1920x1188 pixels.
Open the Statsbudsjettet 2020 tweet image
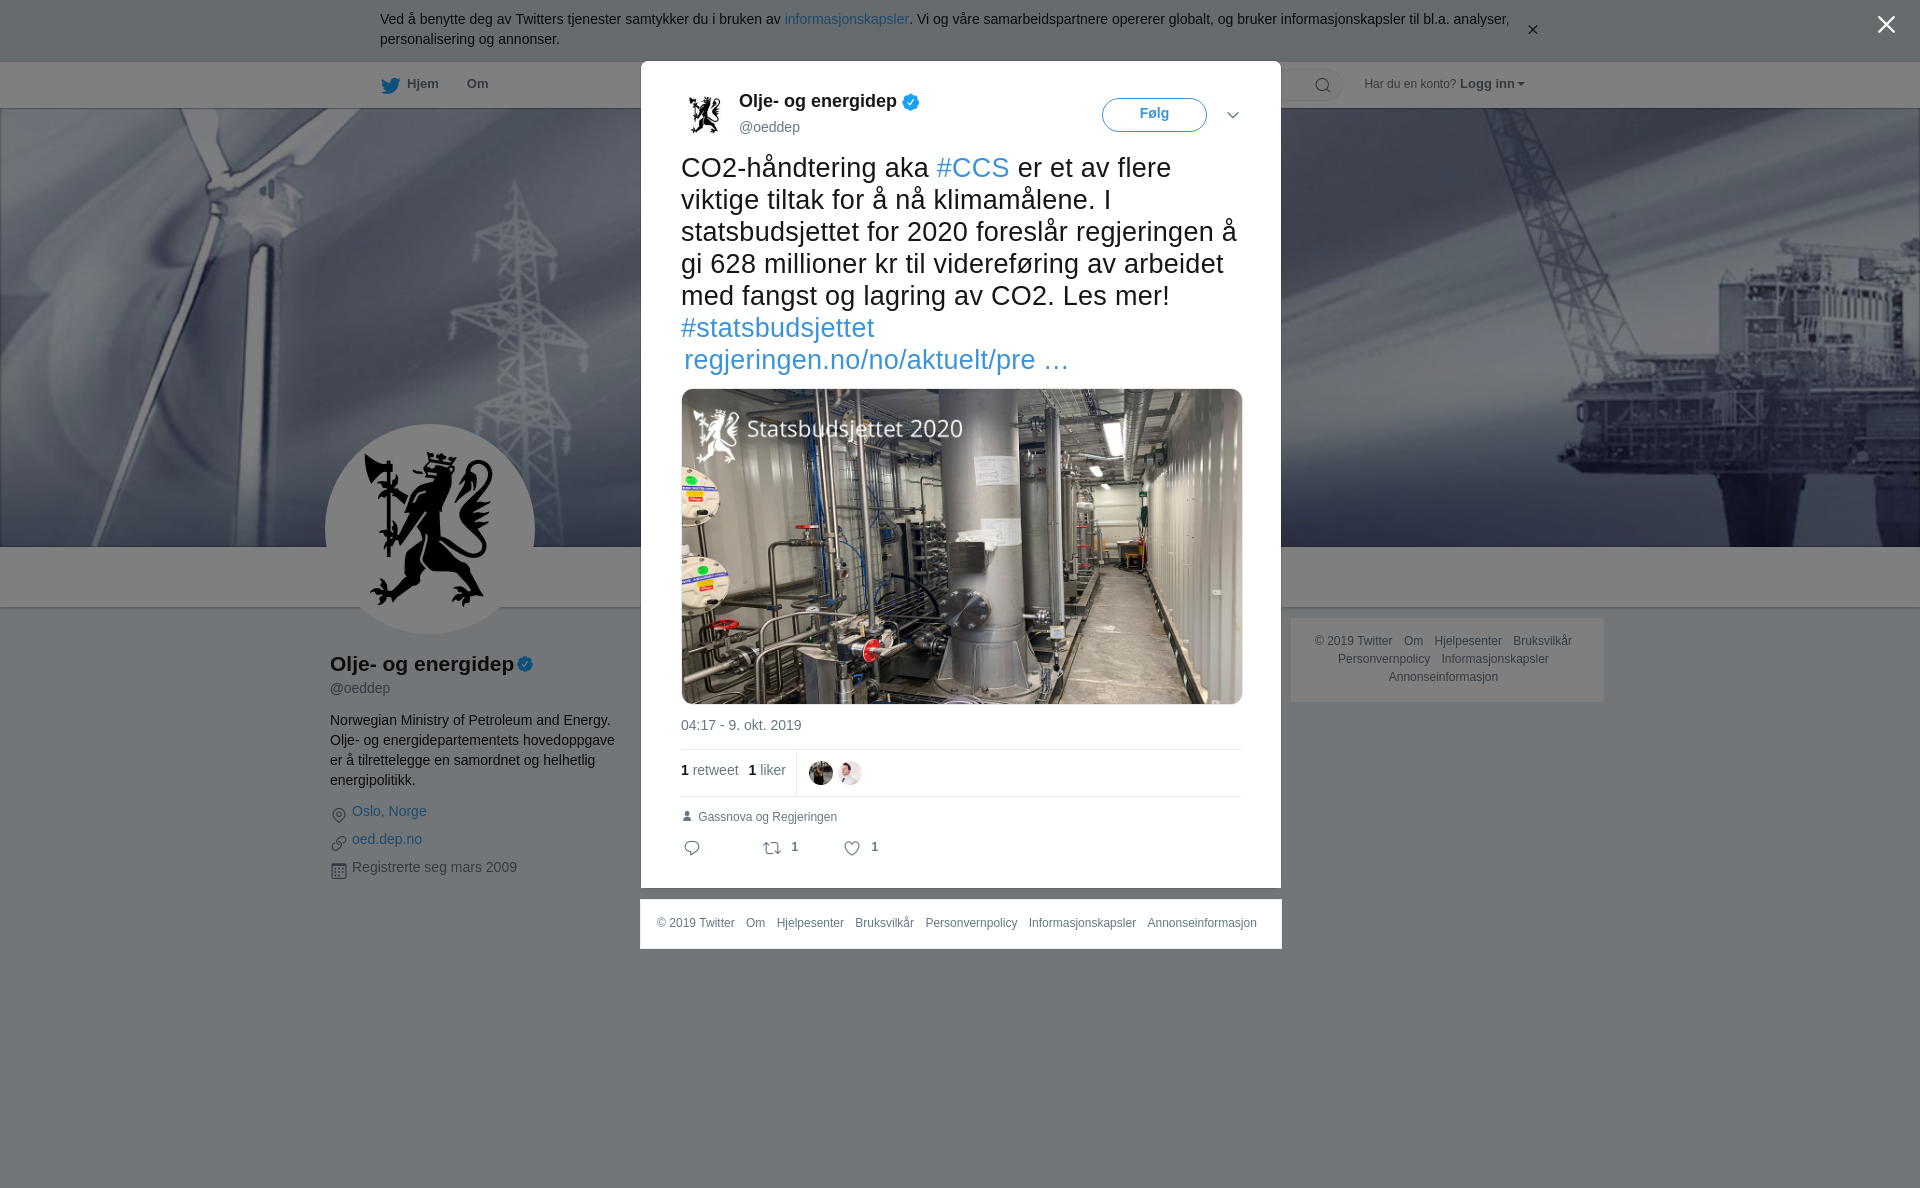pyautogui.click(x=962, y=546)
